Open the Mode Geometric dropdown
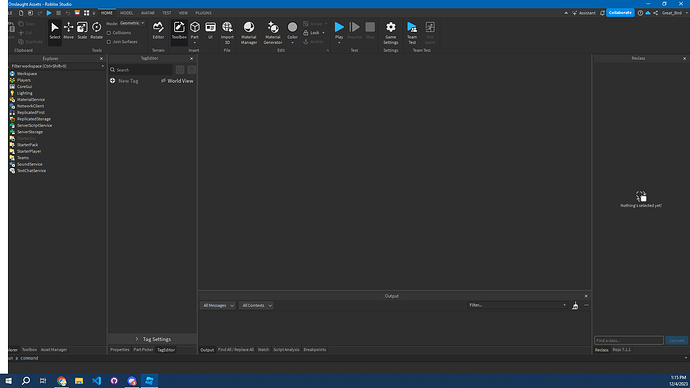The width and height of the screenshot is (690, 388). click(x=132, y=23)
